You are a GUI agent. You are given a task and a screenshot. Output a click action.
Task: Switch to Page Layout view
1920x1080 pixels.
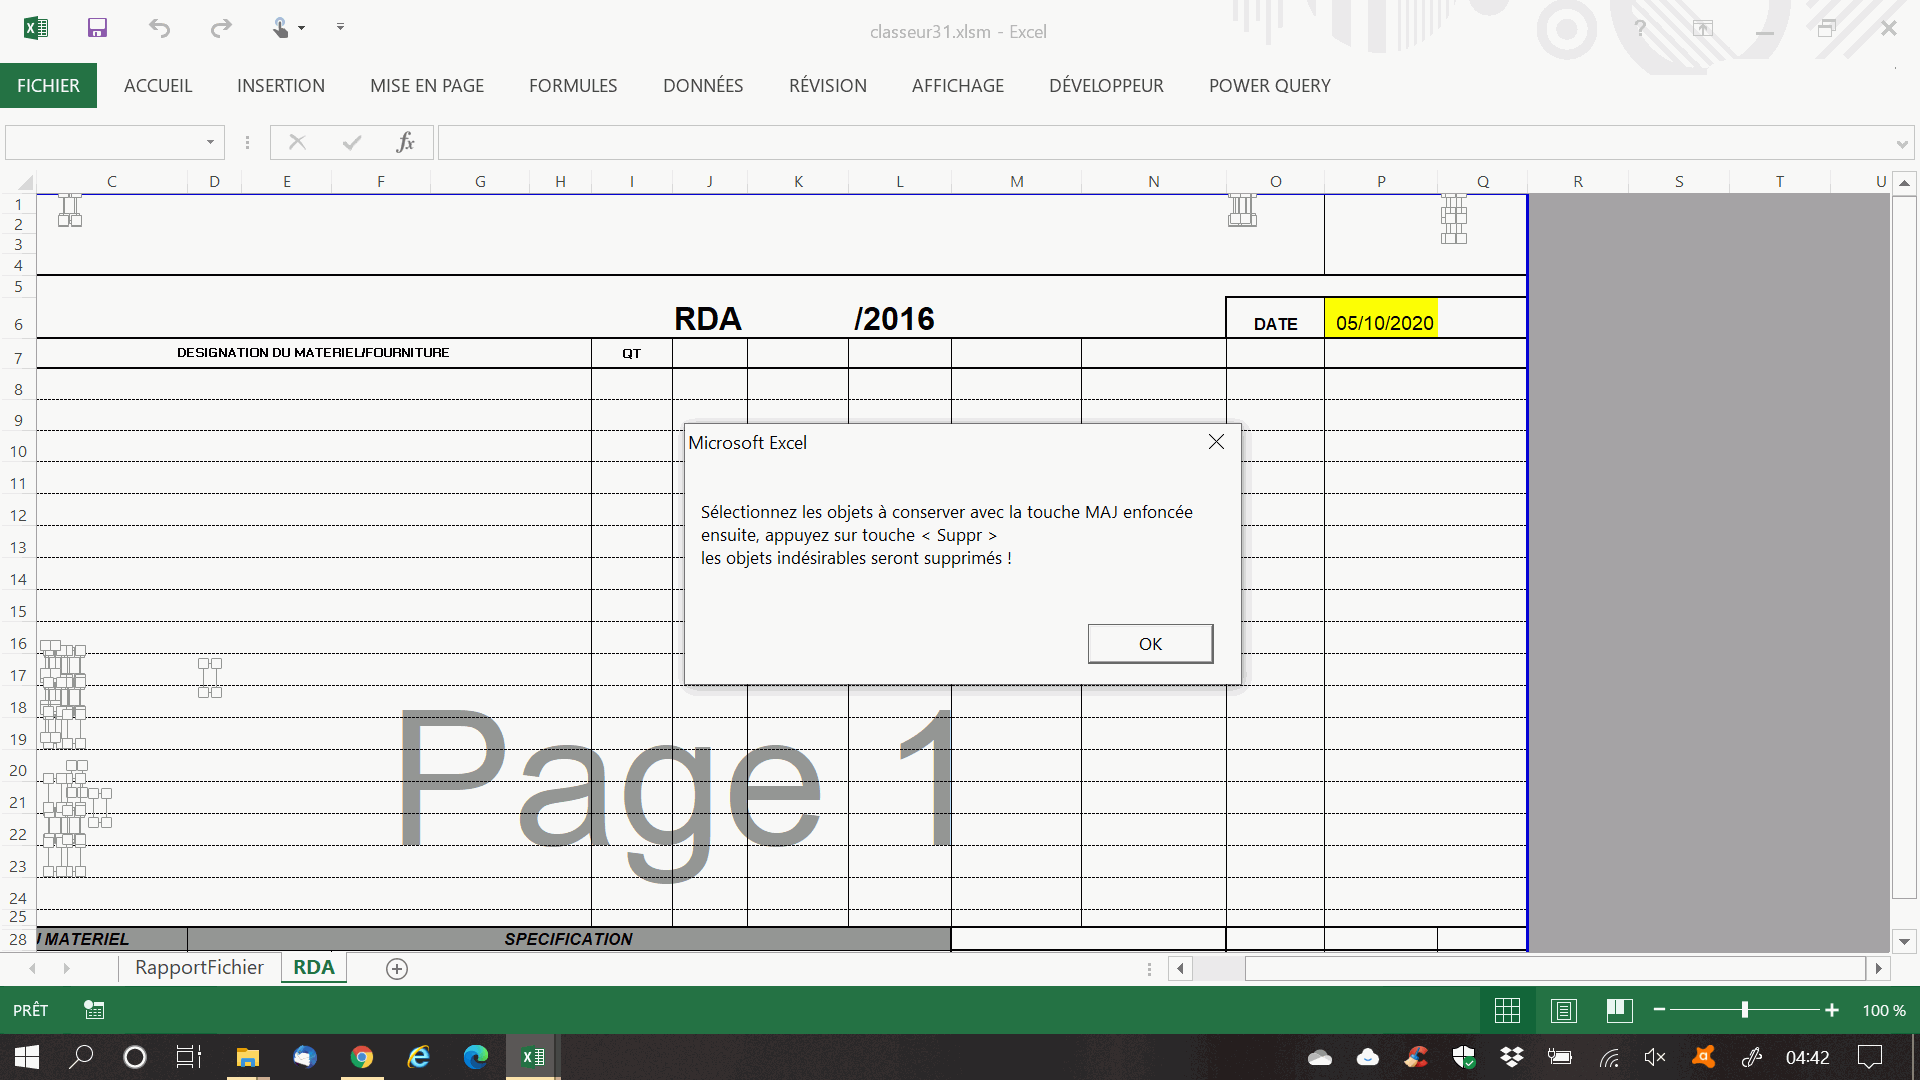point(1563,1010)
